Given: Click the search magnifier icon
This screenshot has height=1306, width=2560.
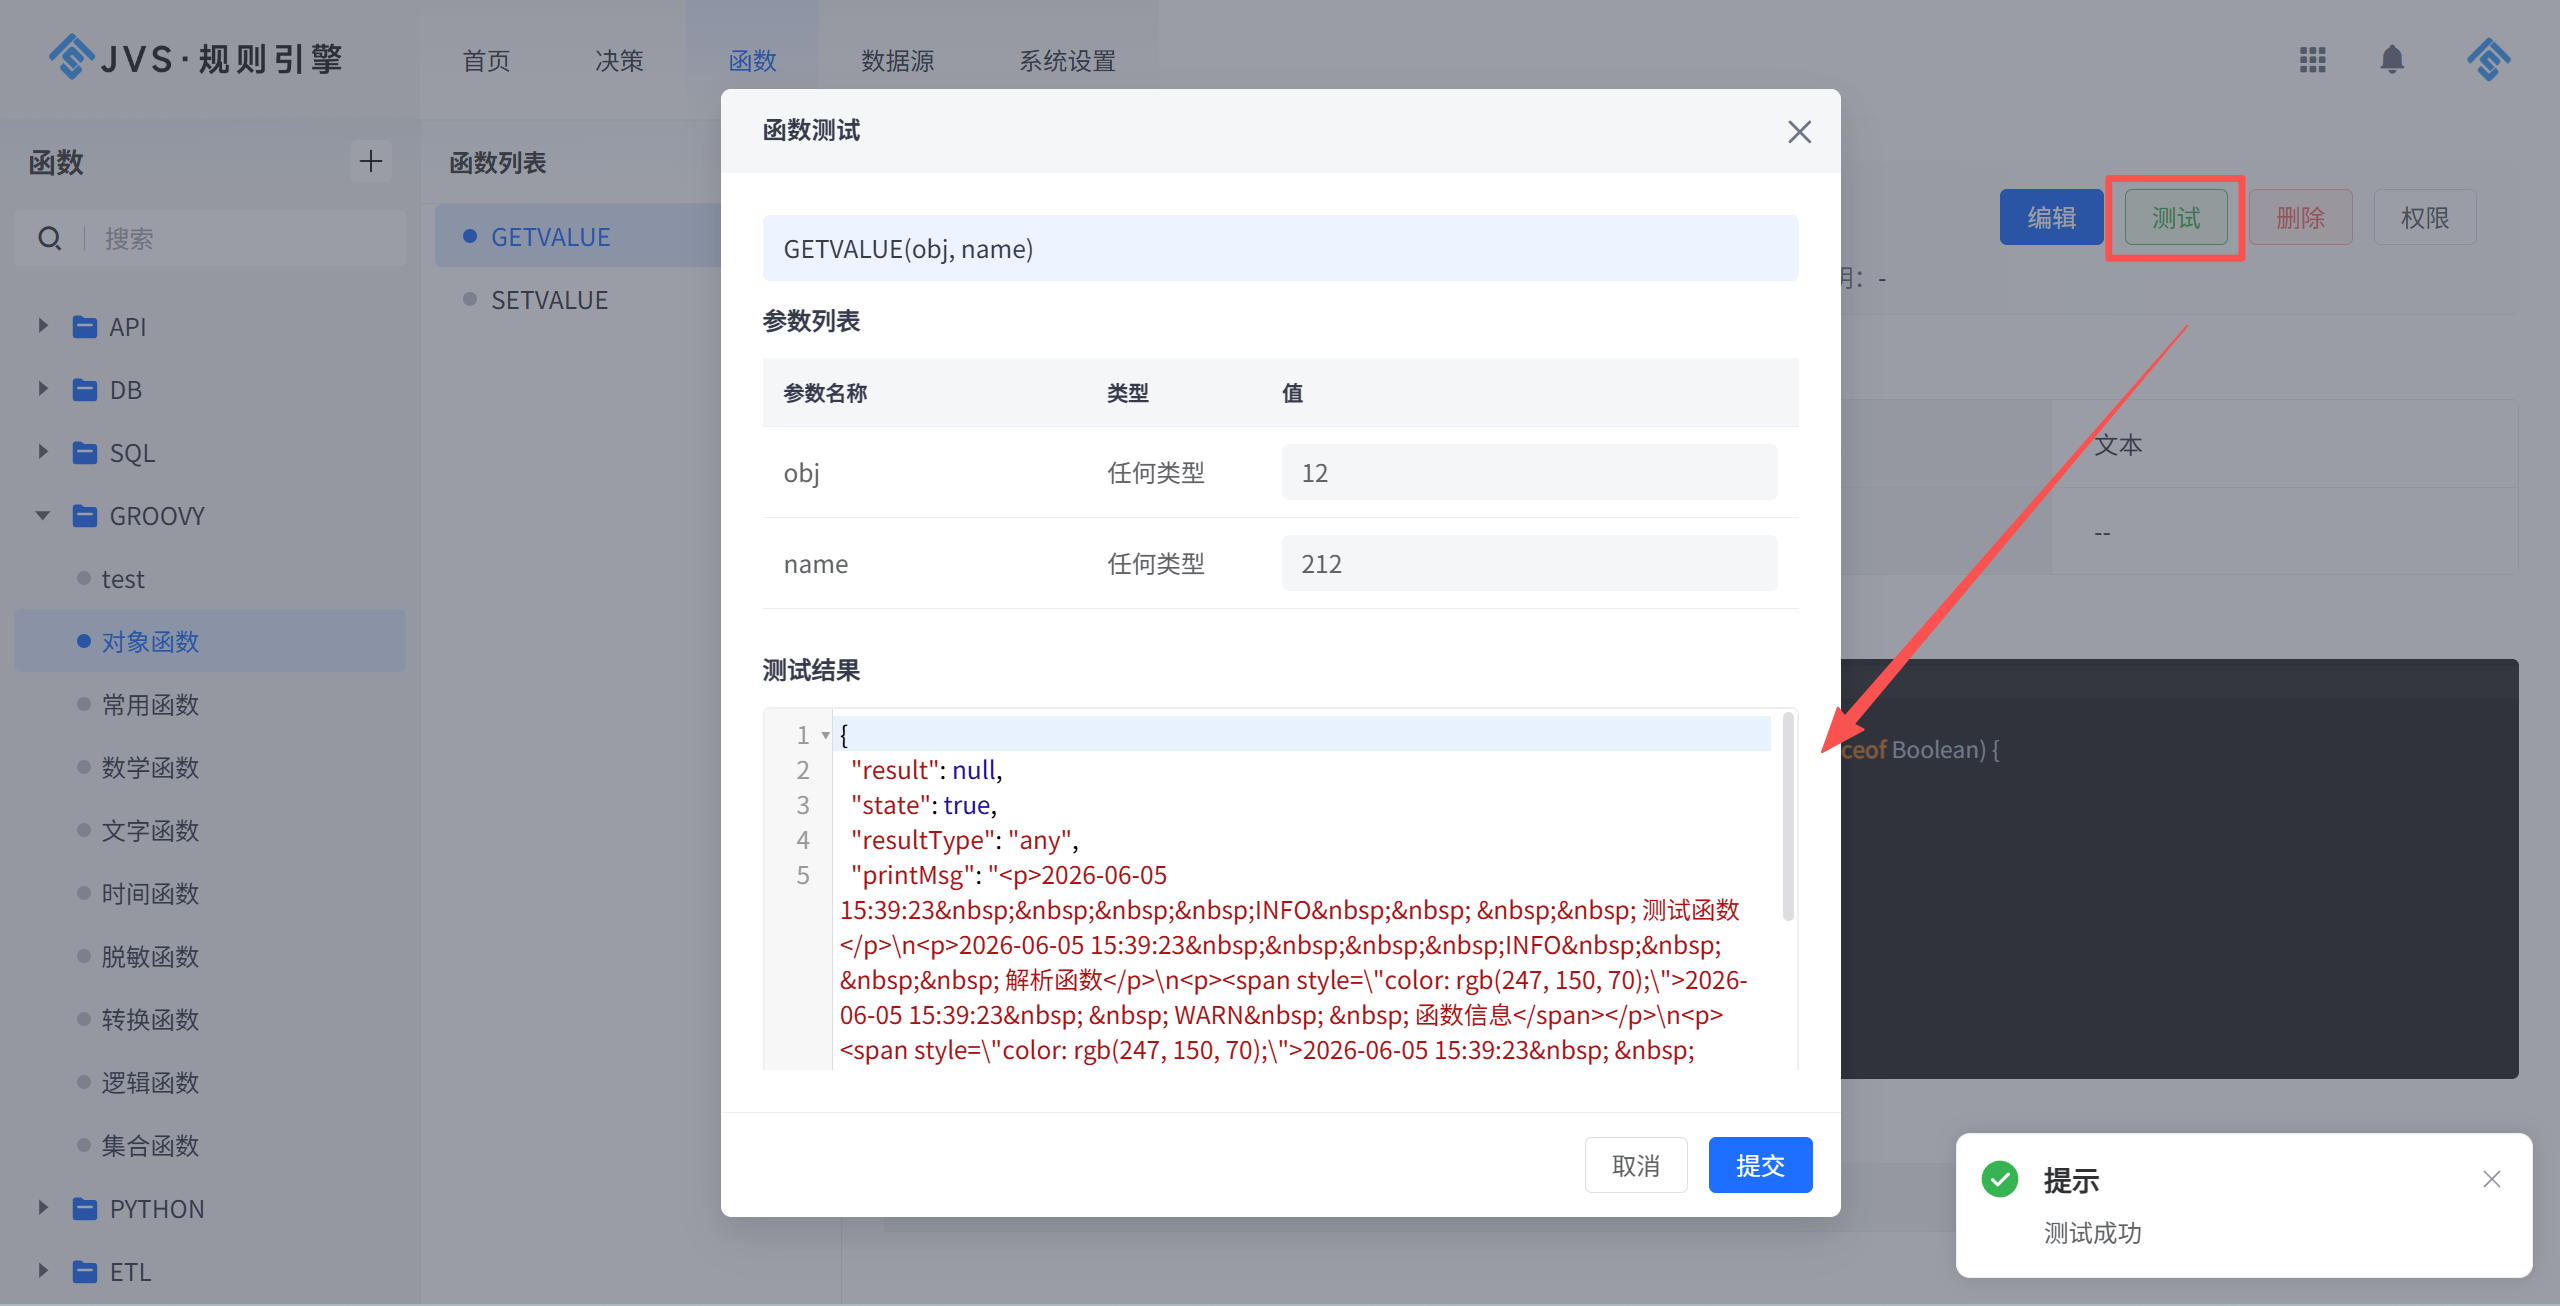Looking at the screenshot, I should 49,238.
